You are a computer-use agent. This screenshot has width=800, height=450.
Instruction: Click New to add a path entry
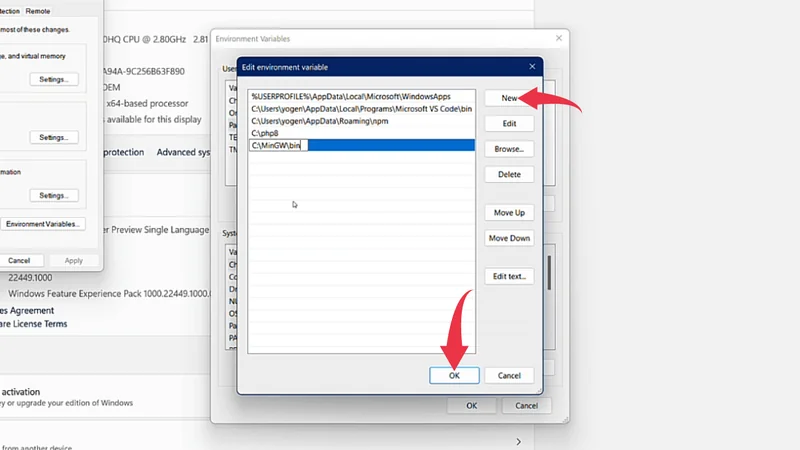pos(509,99)
